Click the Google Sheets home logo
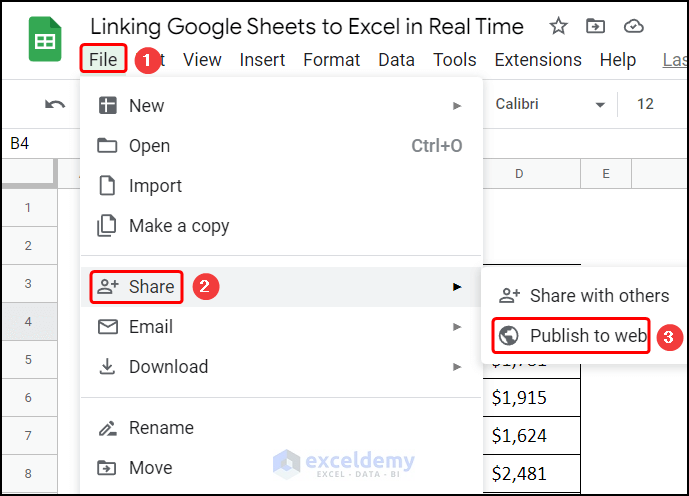Screen dimensions: 689x496 [45, 39]
